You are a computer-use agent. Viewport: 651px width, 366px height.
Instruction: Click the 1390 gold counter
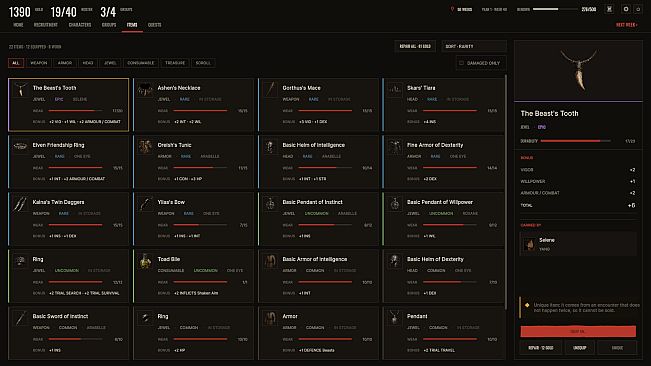point(20,12)
